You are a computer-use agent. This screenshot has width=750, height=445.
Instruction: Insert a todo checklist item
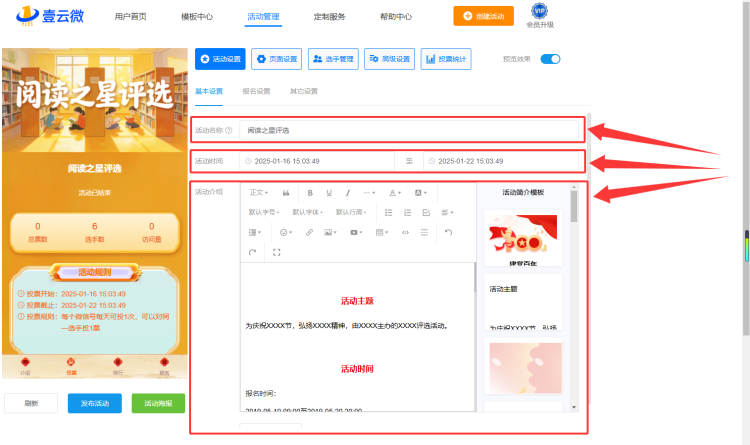coord(426,212)
